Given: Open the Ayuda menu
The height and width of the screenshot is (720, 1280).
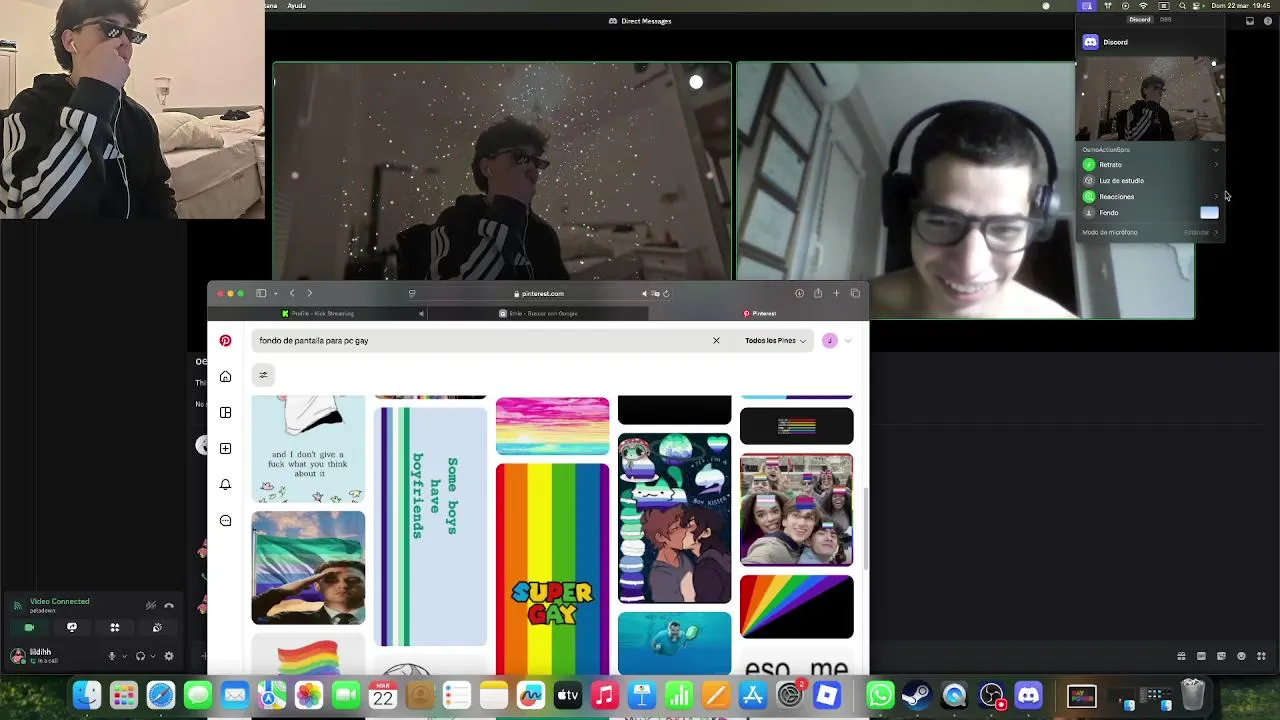Looking at the screenshot, I should [x=297, y=6].
